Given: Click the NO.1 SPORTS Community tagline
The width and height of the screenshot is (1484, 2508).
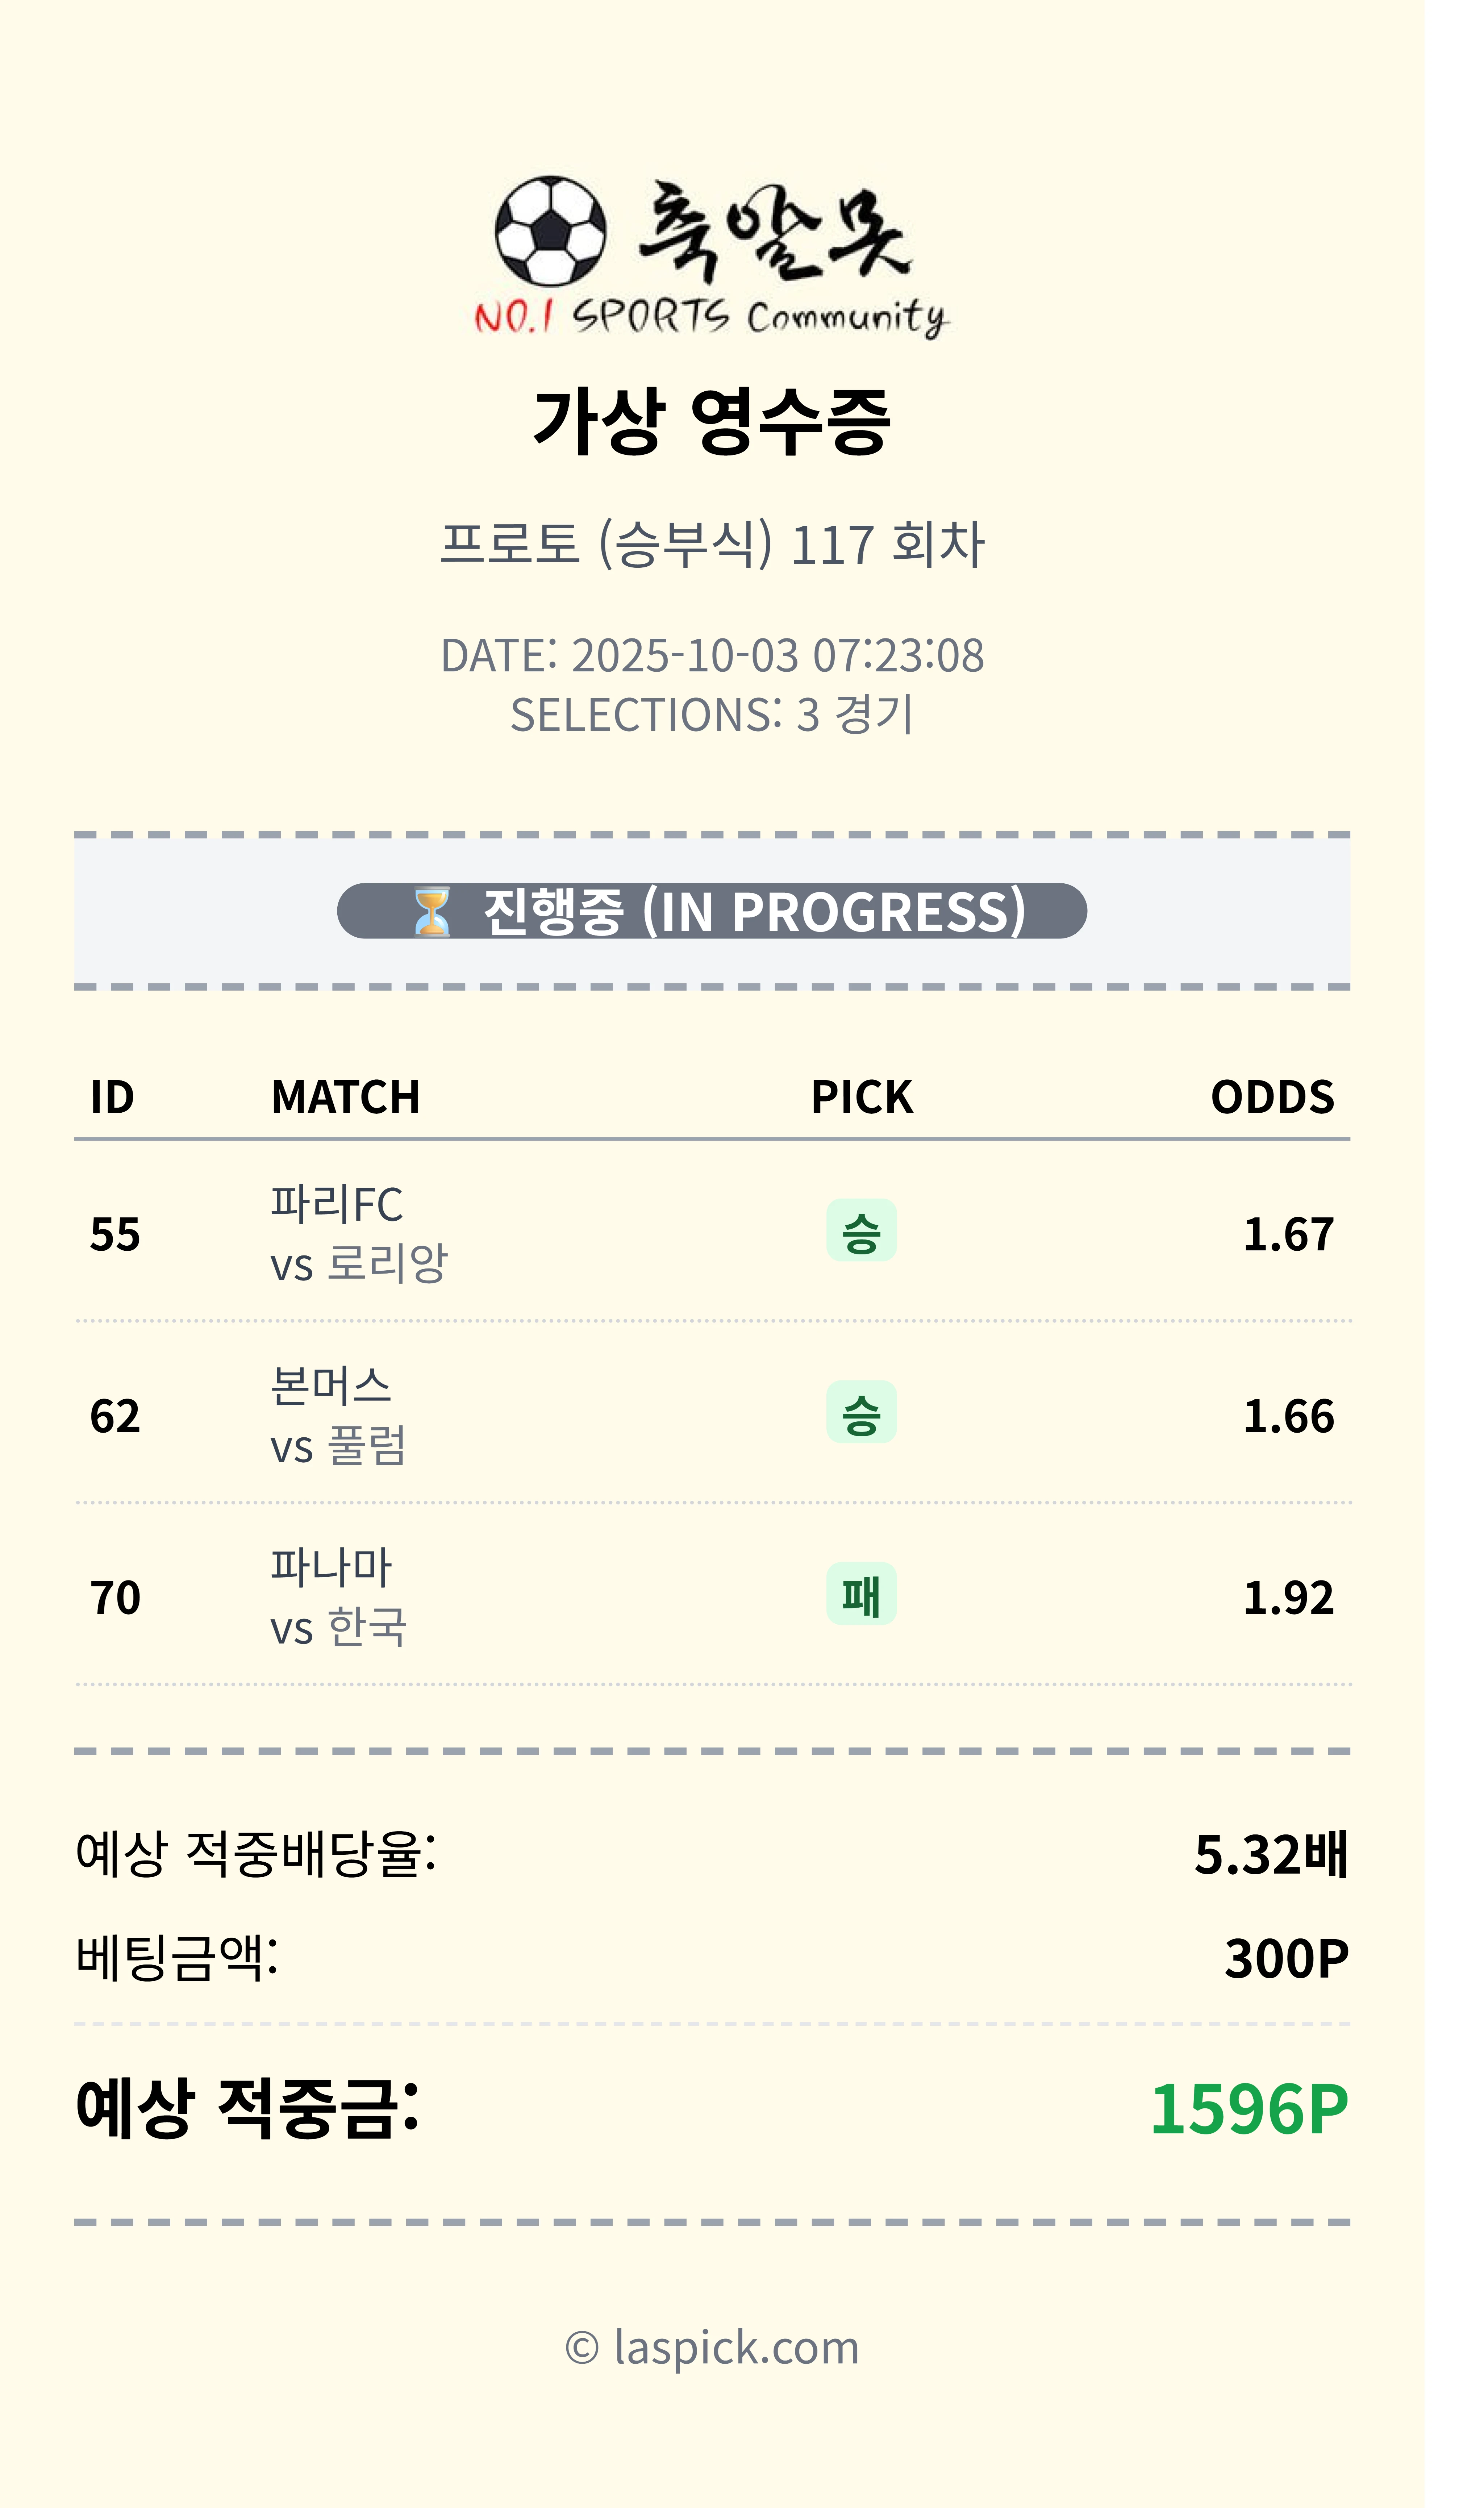Looking at the screenshot, I should coord(710,318).
